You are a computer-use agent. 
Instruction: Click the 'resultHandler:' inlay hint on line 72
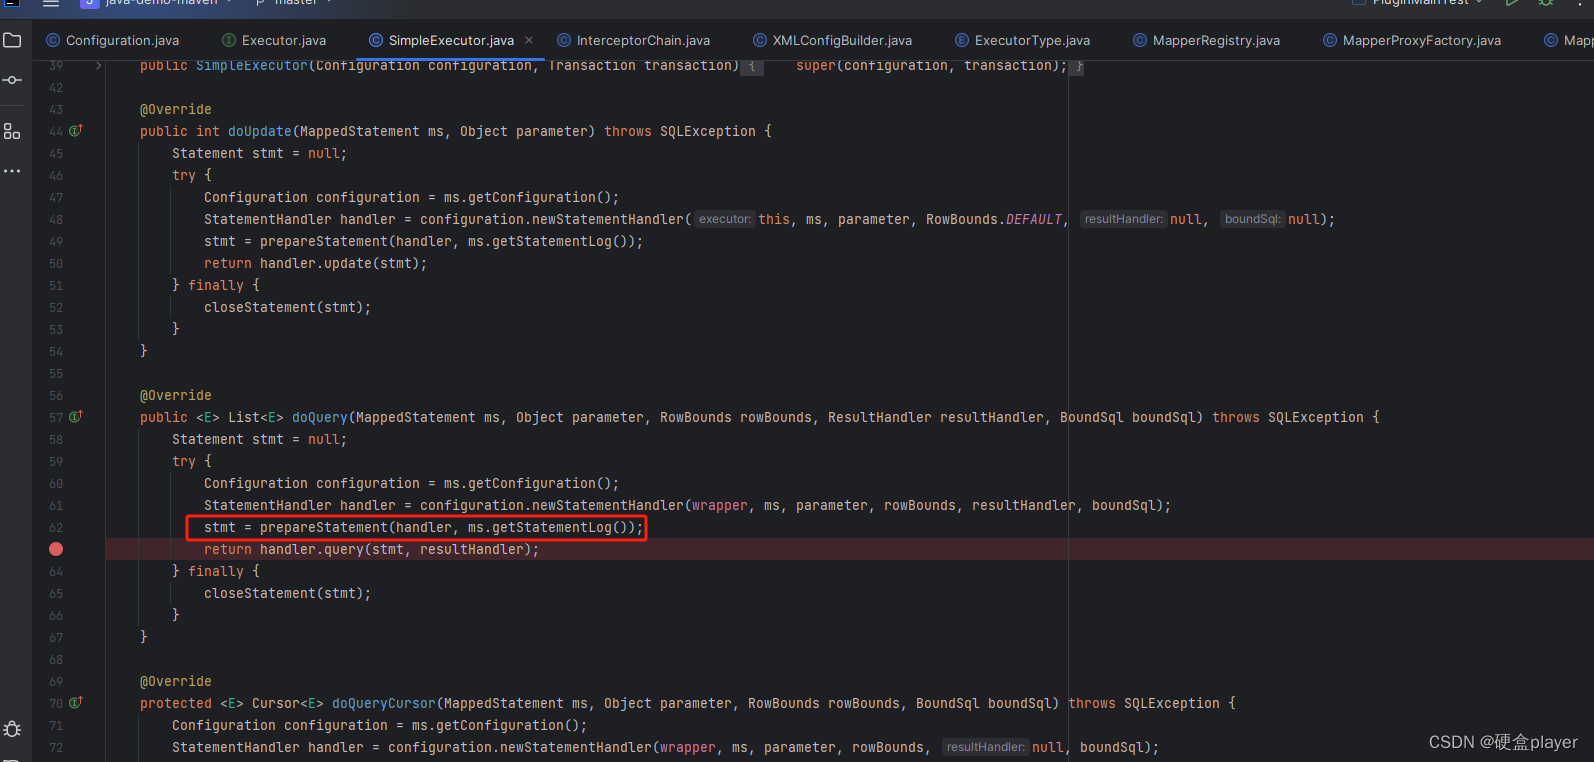point(986,747)
